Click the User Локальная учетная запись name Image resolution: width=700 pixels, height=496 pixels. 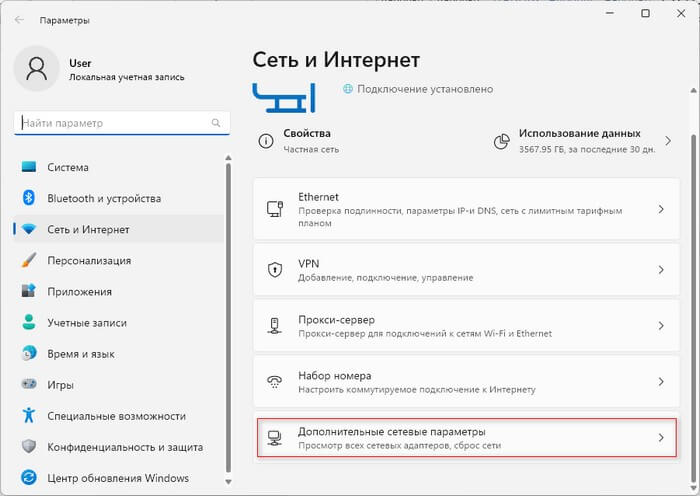127,70
